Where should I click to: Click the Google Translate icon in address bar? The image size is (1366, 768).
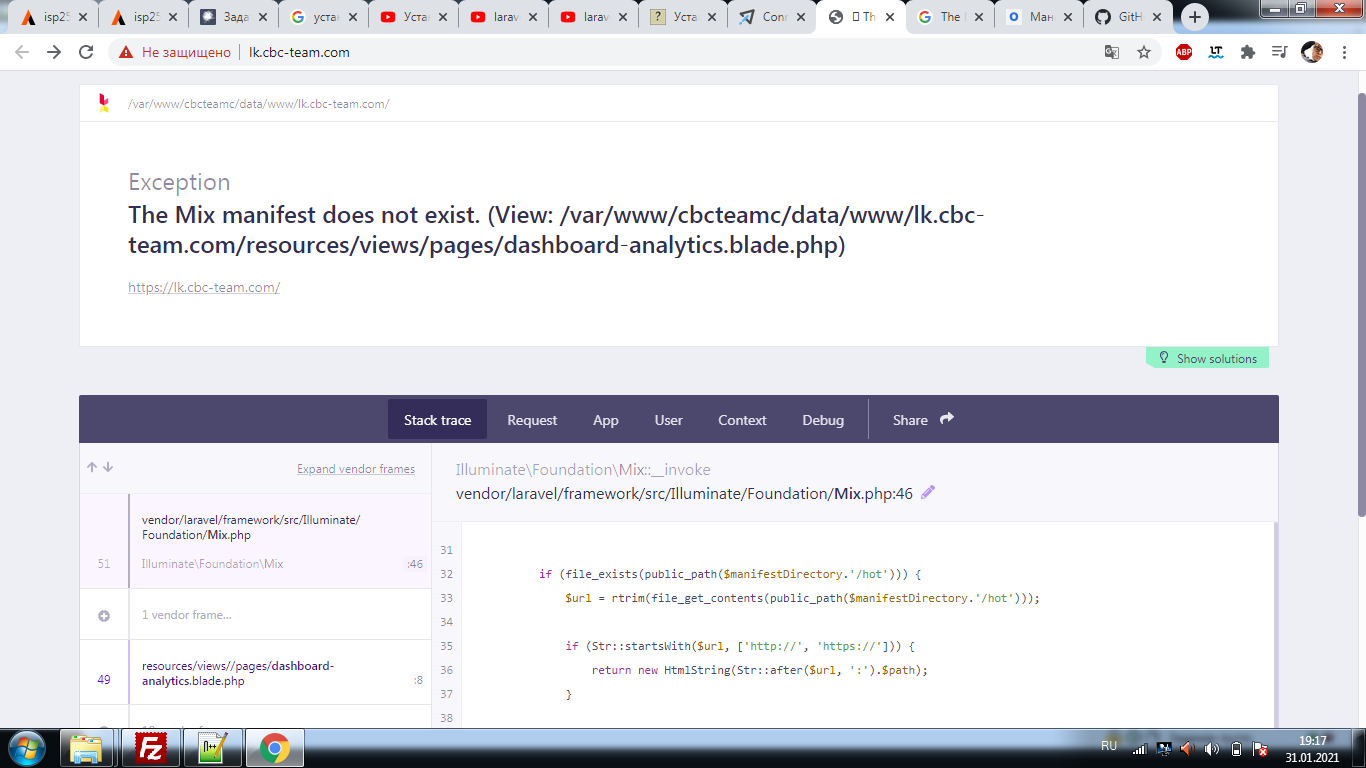pos(1111,52)
